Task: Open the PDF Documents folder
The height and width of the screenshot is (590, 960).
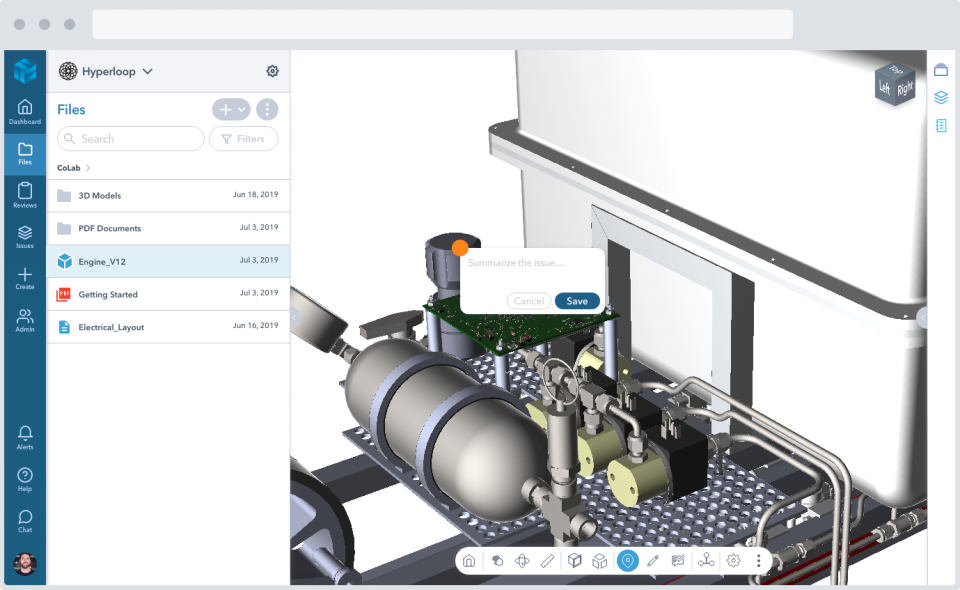Action: [168, 228]
